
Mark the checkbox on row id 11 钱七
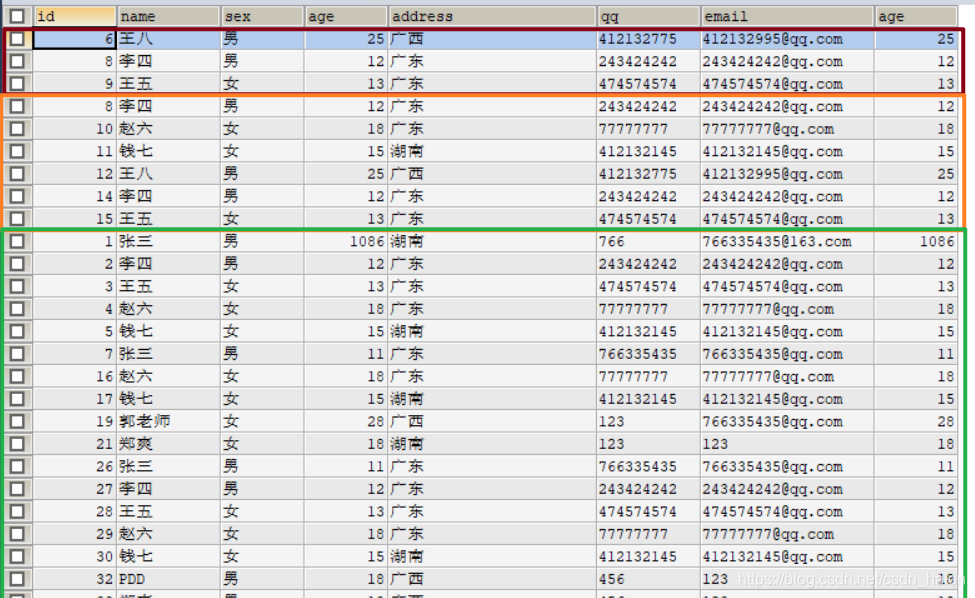click(x=17, y=151)
